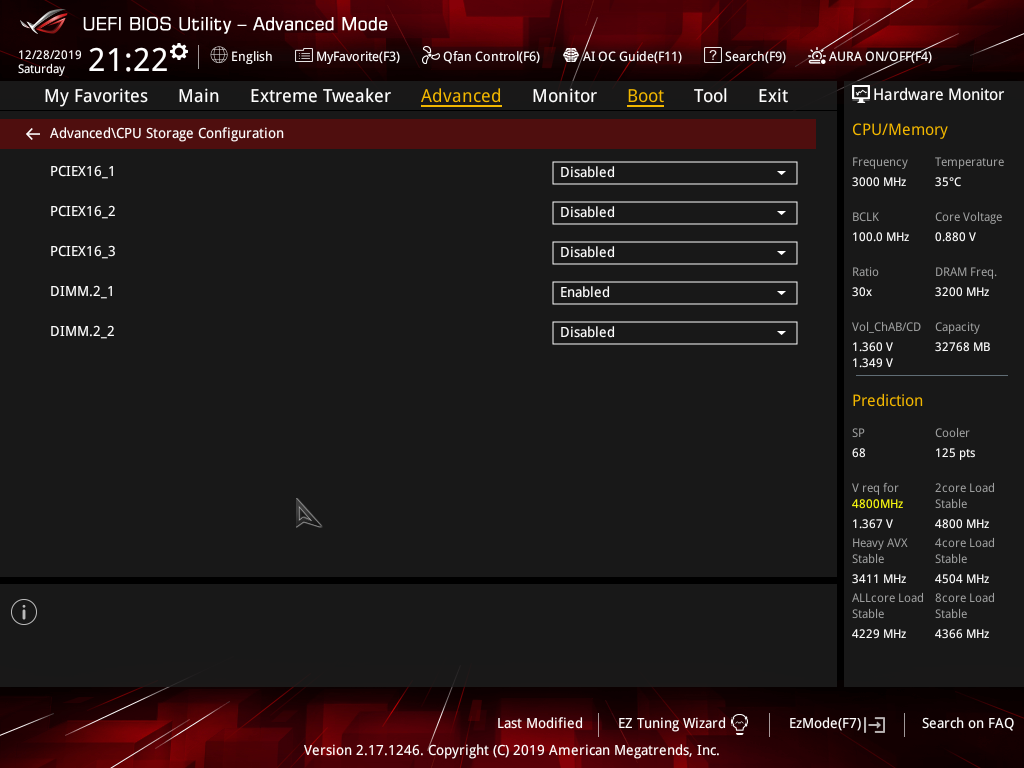Click the Search question mark icon
1024x768 pixels.
click(712, 56)
